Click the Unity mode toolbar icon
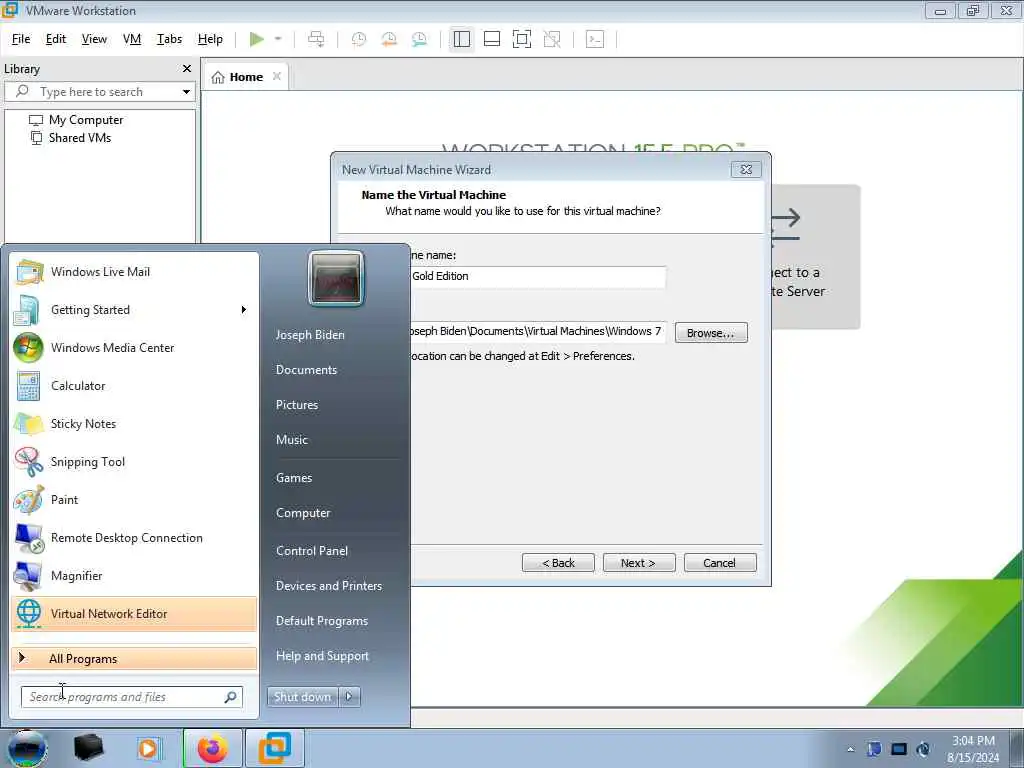Image resolution: width=1024 pixels, height=768 pixels. pyautogui.click(x=552, y=39)
